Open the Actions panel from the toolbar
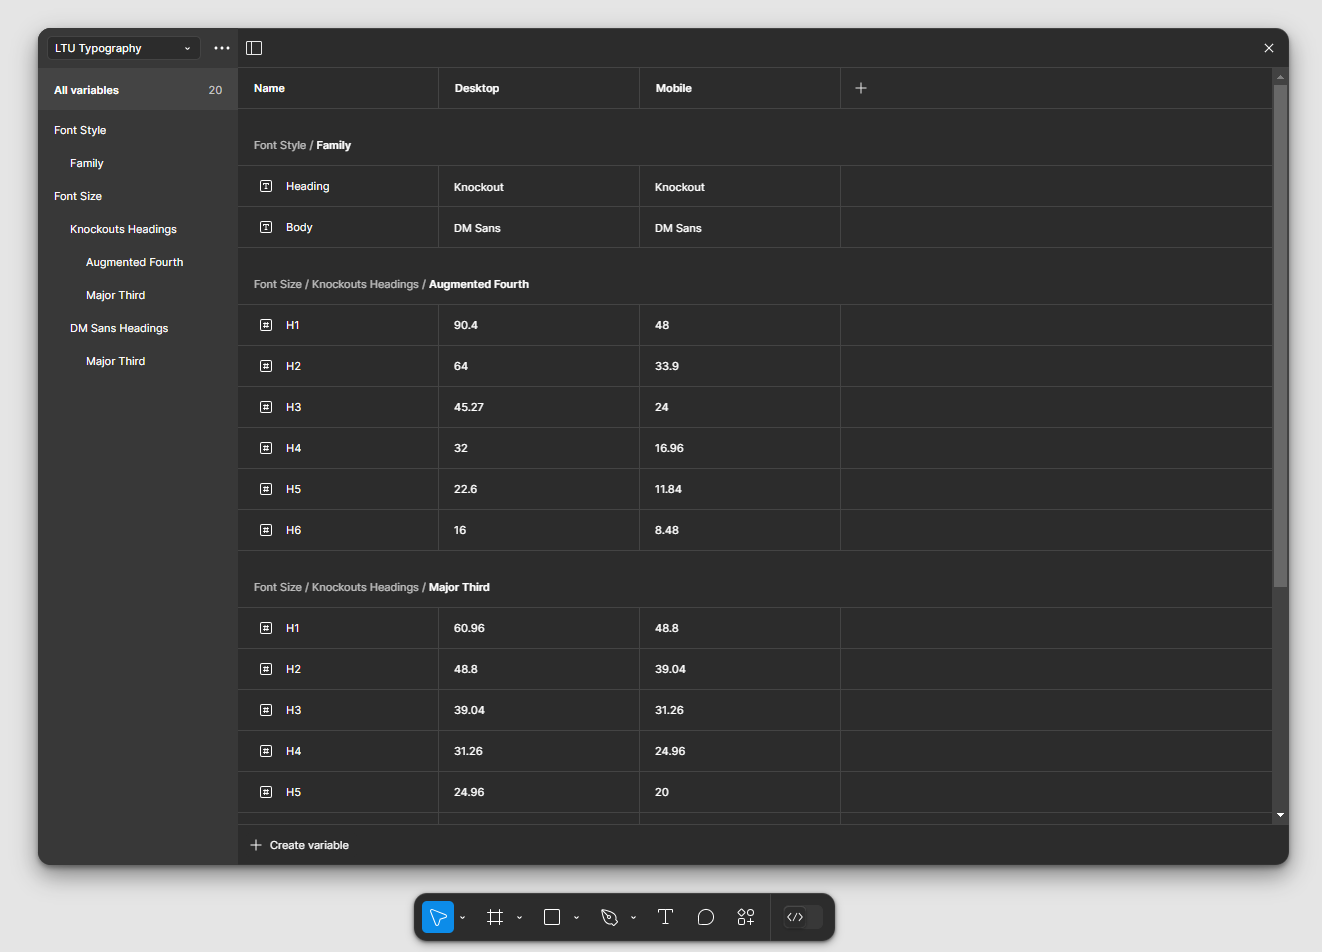Viewport: 1322px width, 952px height. coord(745,917)
